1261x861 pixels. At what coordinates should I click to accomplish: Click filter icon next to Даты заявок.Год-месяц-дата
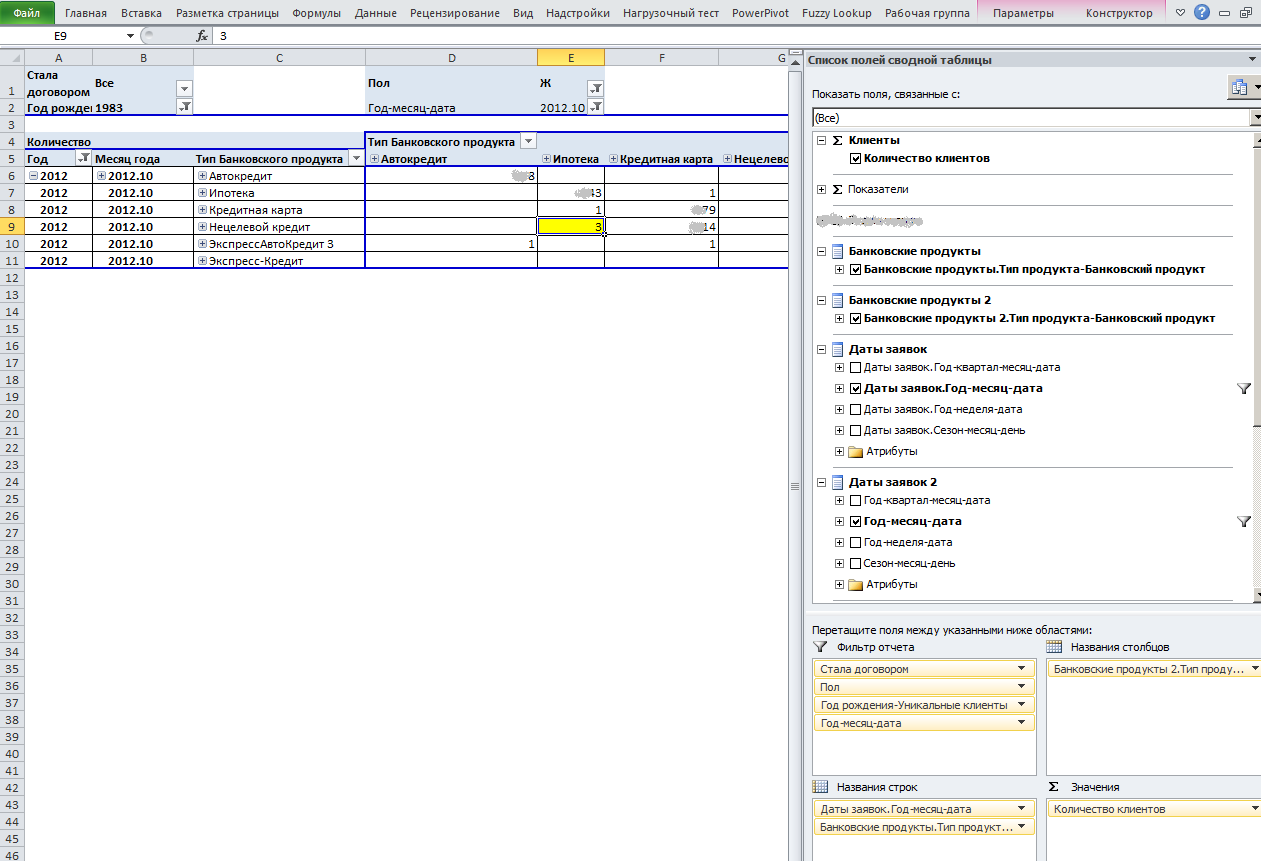[1244, 389]
